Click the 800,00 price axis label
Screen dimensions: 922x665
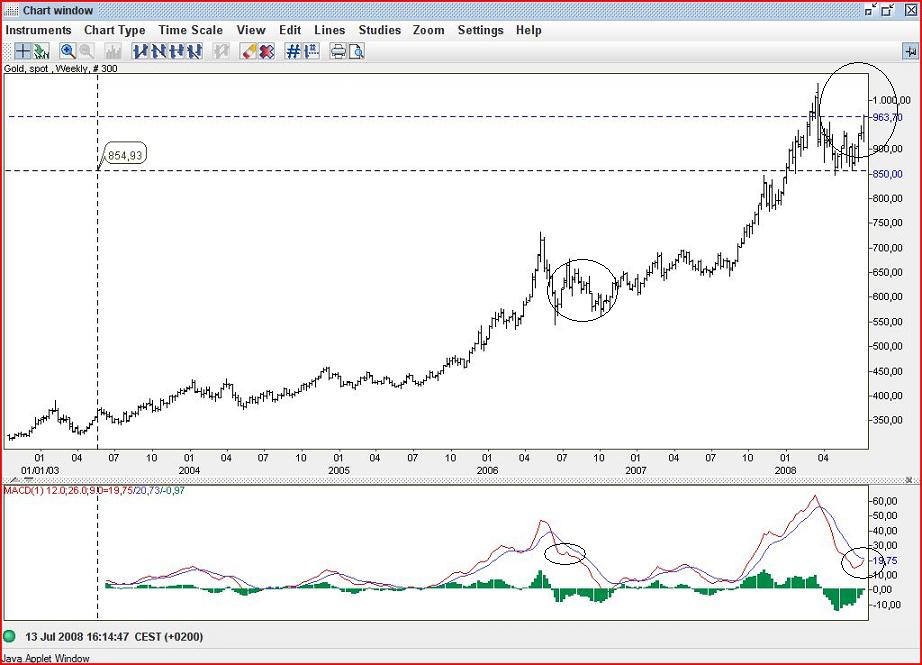[x=887, y=199]
